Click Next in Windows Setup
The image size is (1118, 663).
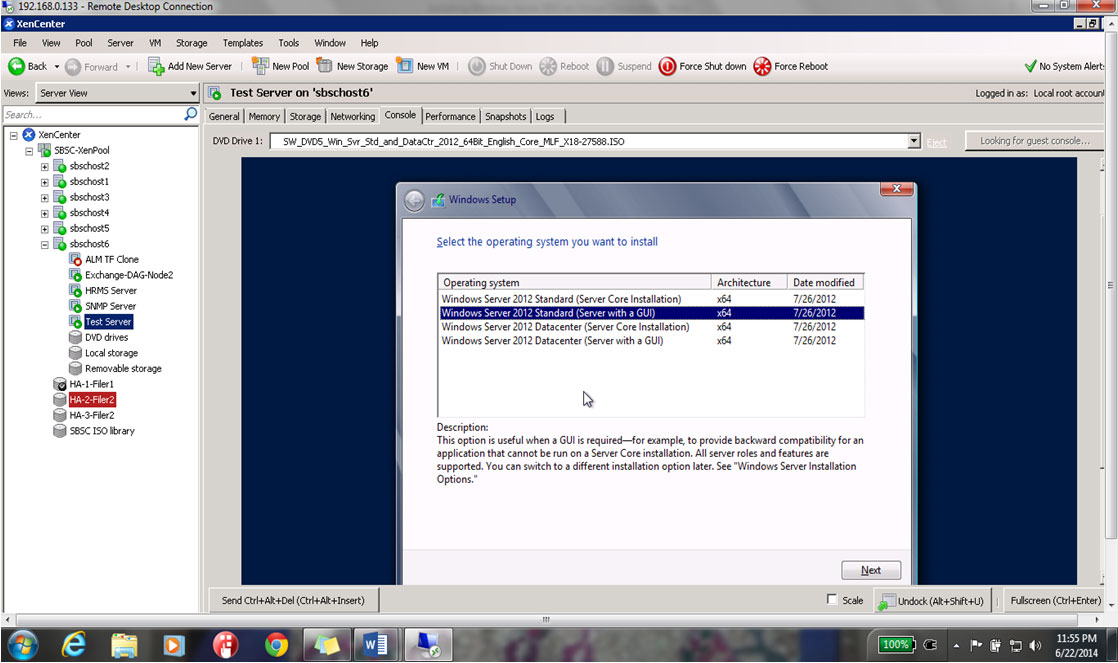[871, 570]
